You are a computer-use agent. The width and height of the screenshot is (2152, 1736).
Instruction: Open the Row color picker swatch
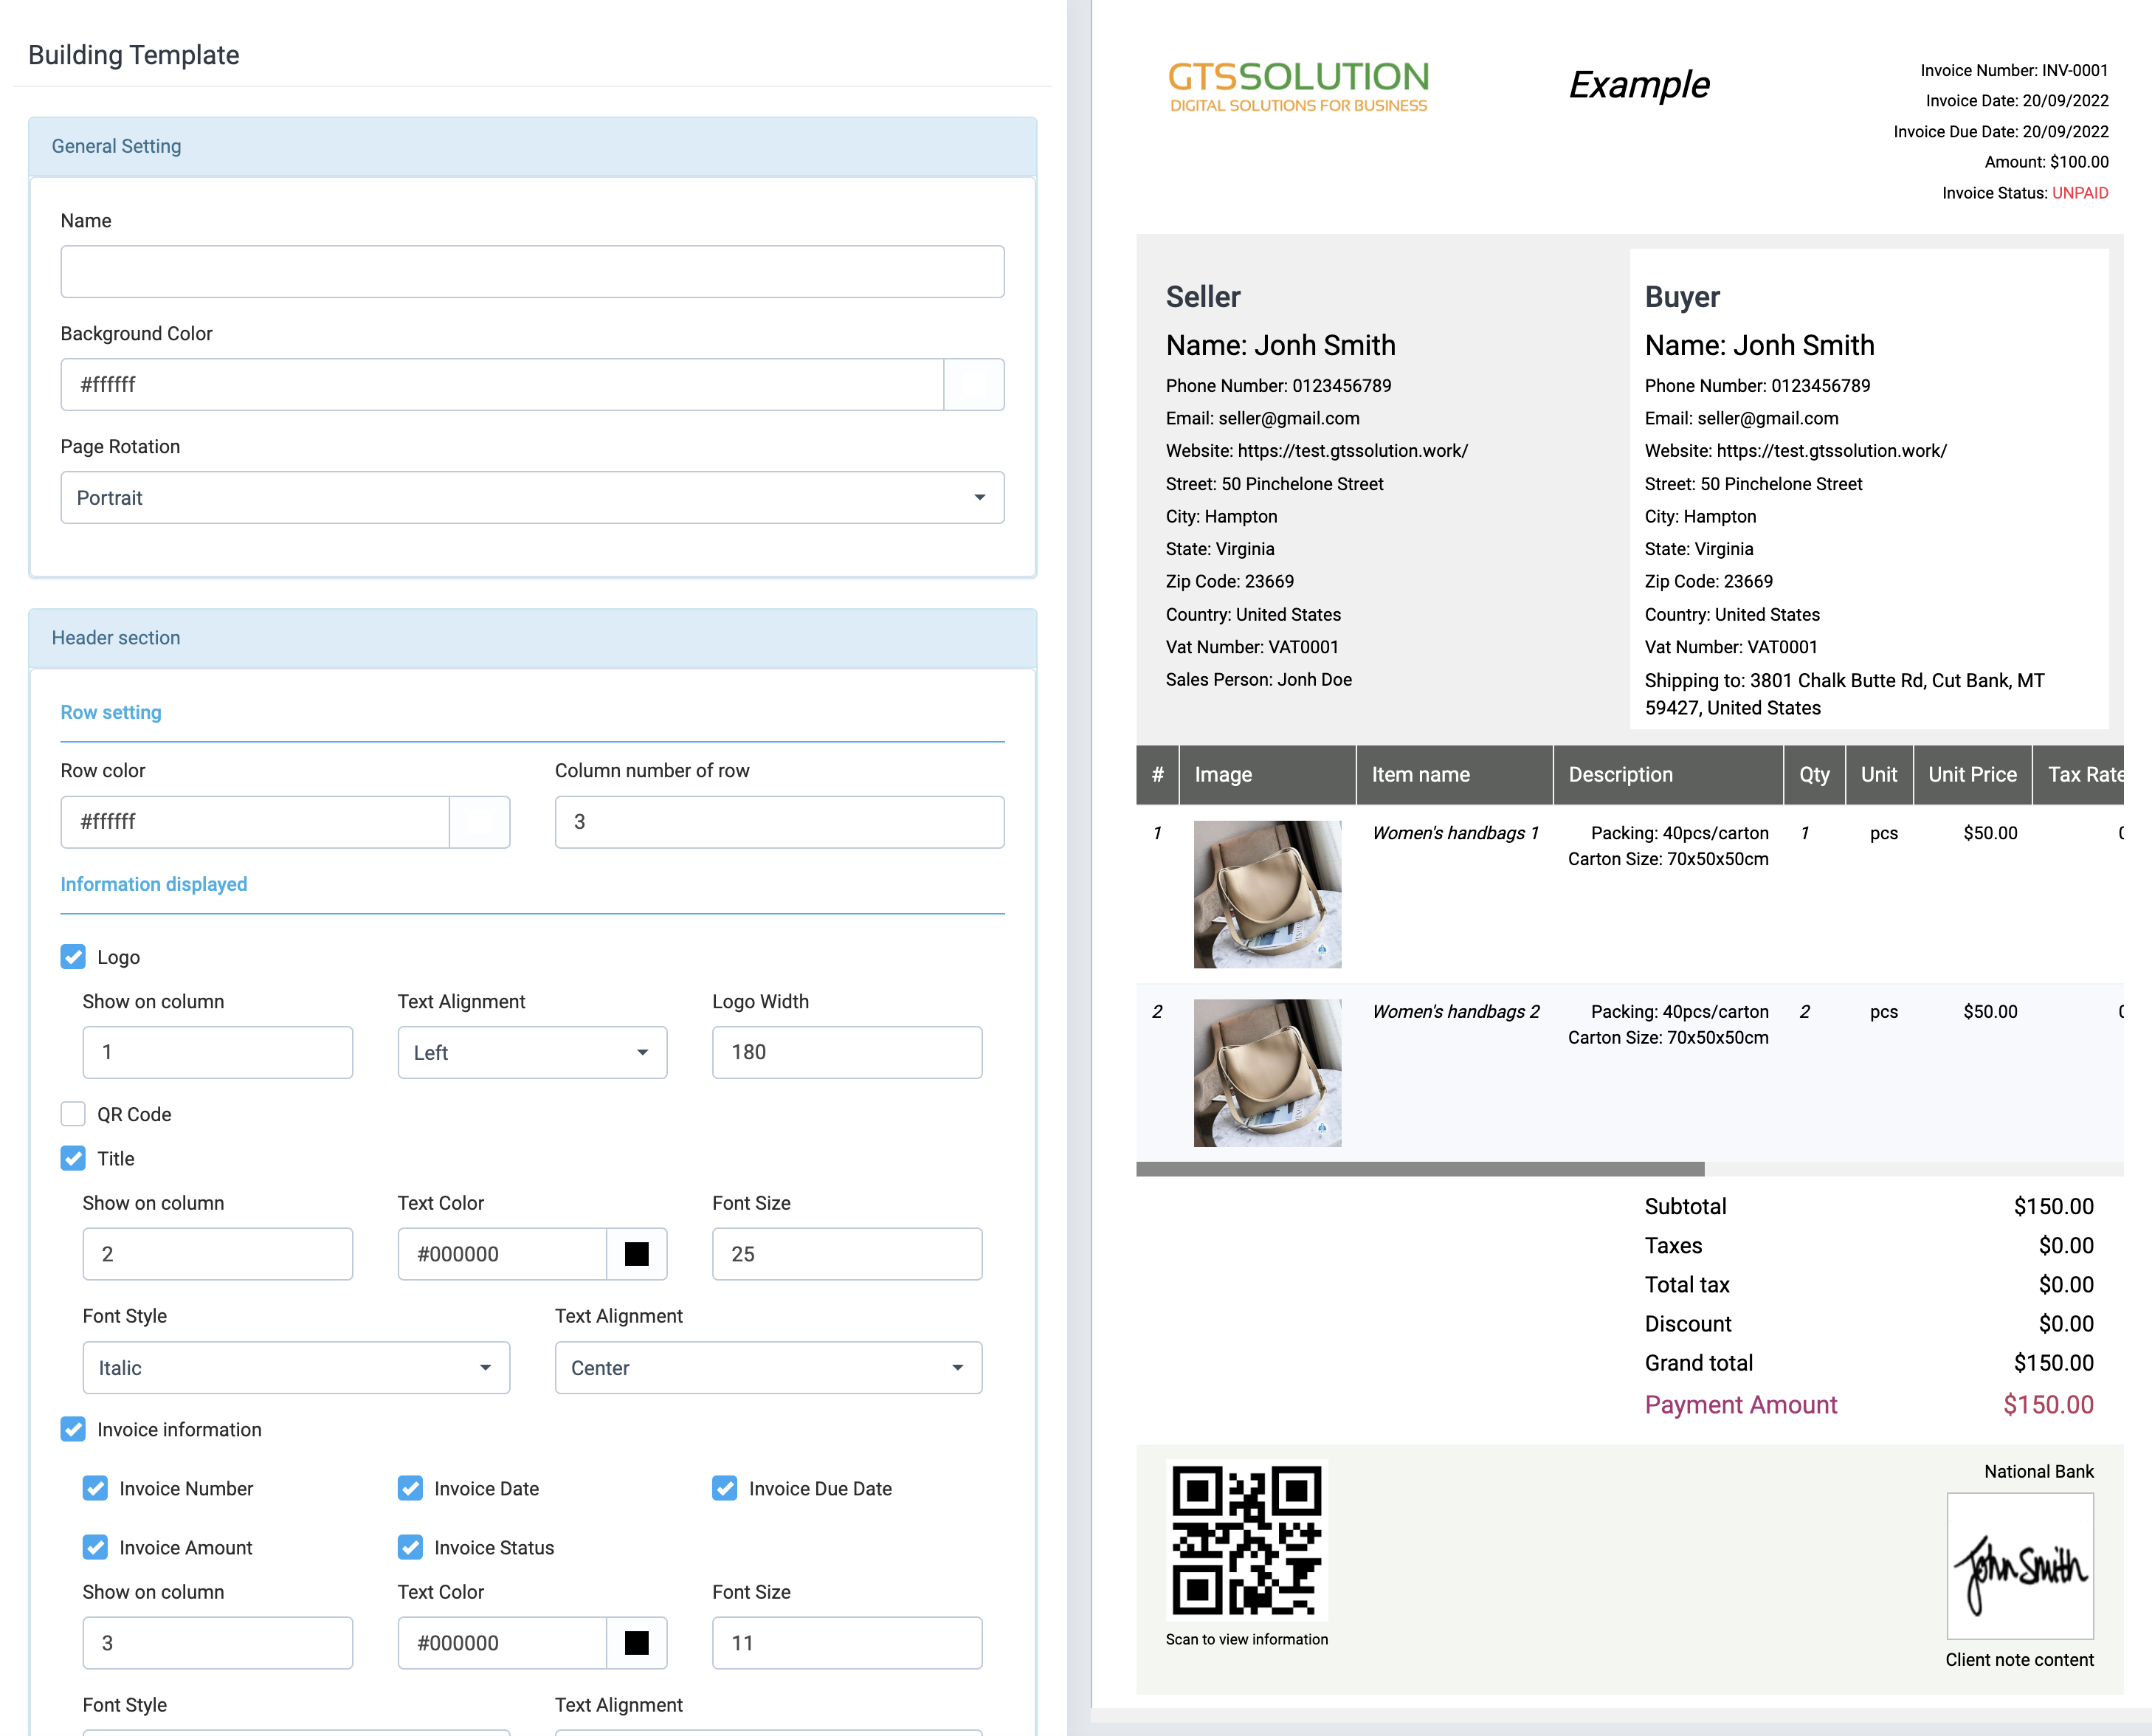coord(480,821)
